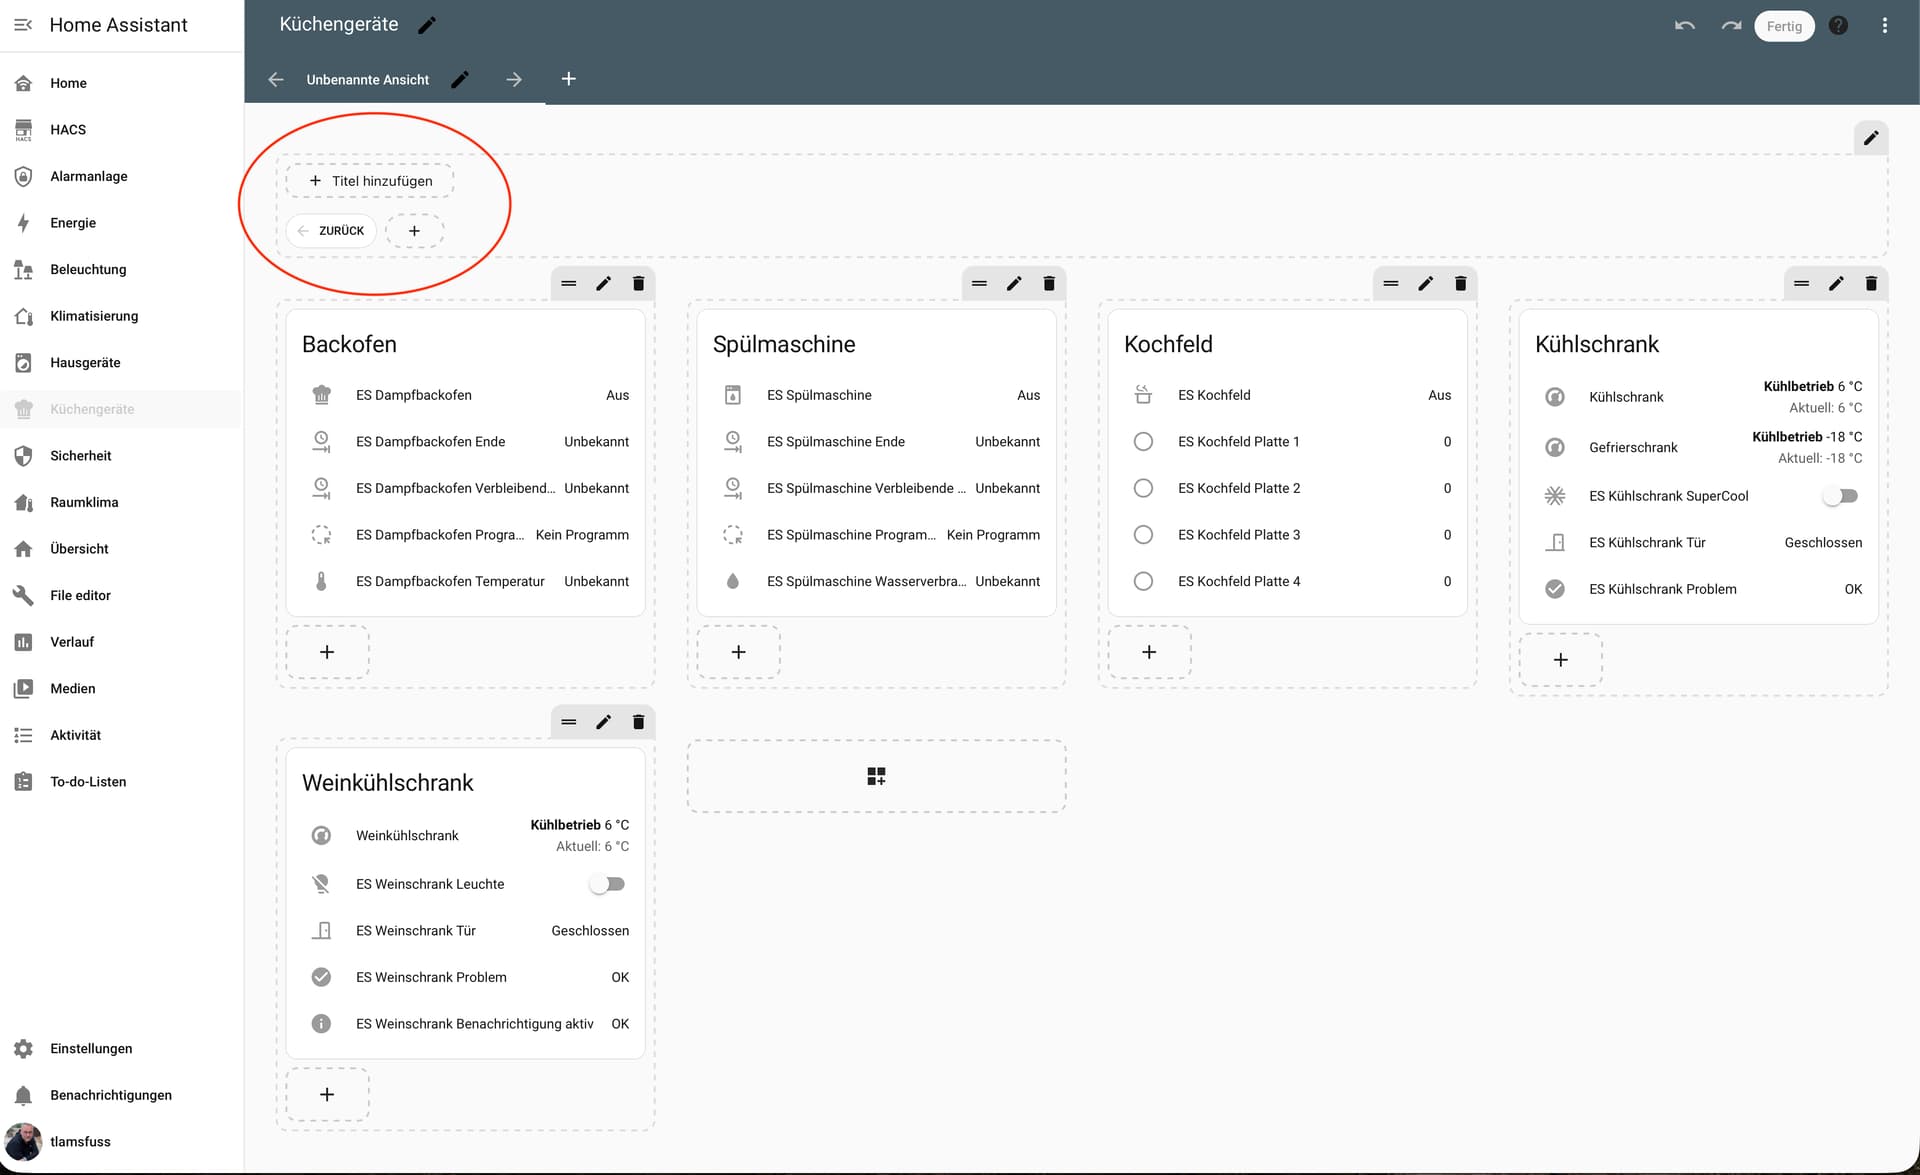Select the Unbenannte Ansicht tab
Image resolution: width=1920 pixels, height=1175 pixels.
[367, 80]
